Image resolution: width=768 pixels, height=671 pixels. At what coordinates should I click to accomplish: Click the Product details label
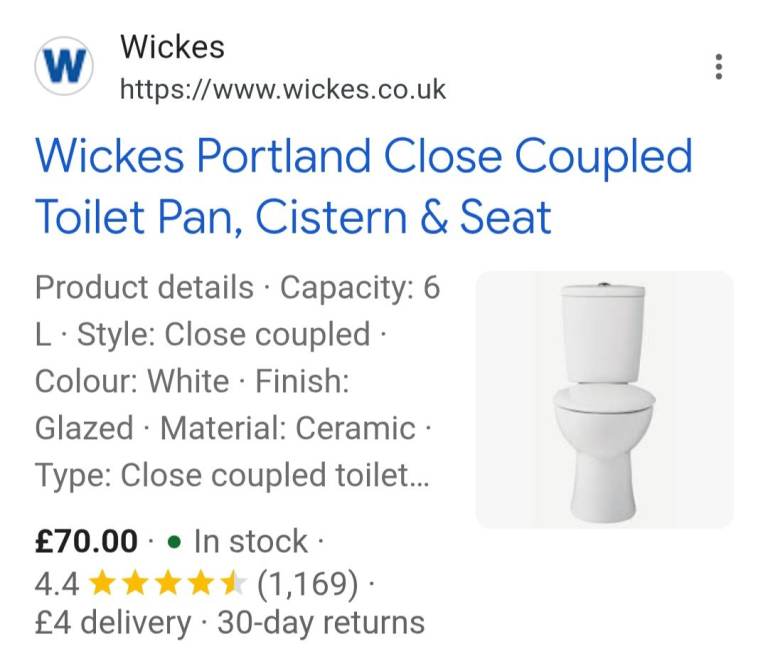point(144,288)
